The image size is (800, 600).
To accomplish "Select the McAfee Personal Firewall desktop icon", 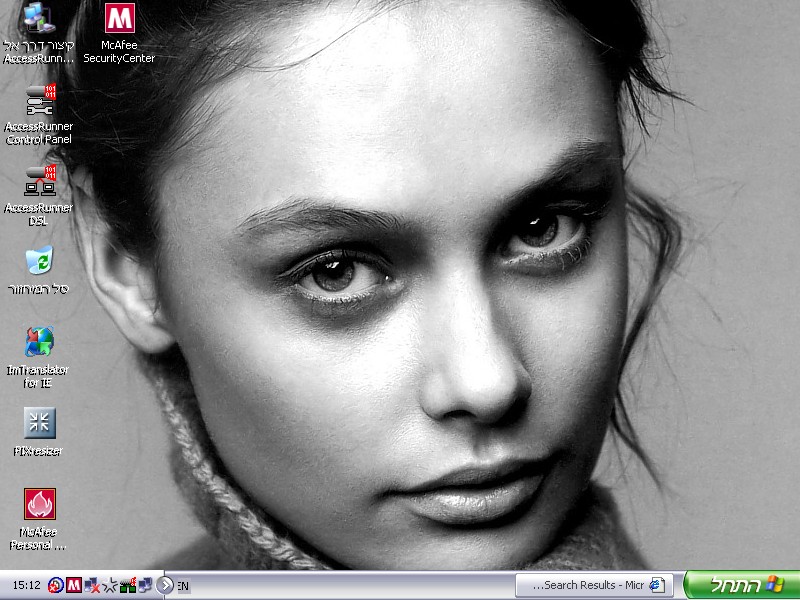I will (39, 504).
